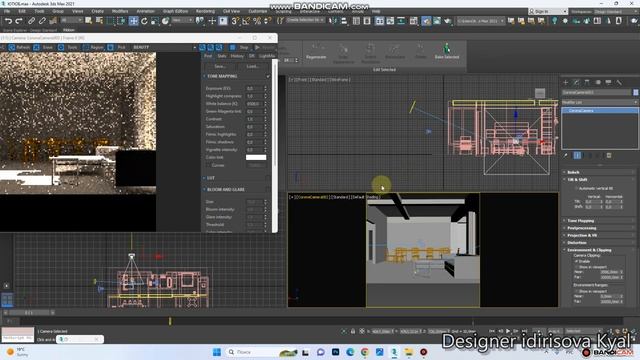
Task: Toggle Camera Clipping Enable checkbox
Action: click(576, 261)
